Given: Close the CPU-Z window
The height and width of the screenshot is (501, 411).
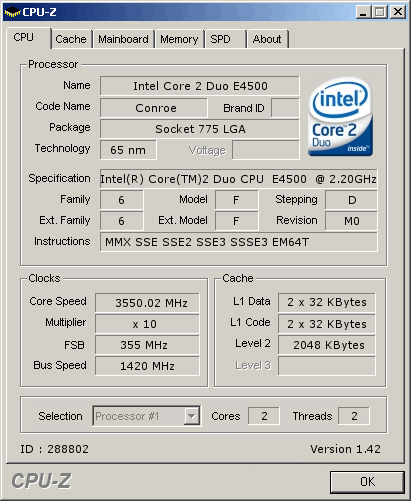Looking at the screenshot, I should pyautogui.click(x=398, y=12).
